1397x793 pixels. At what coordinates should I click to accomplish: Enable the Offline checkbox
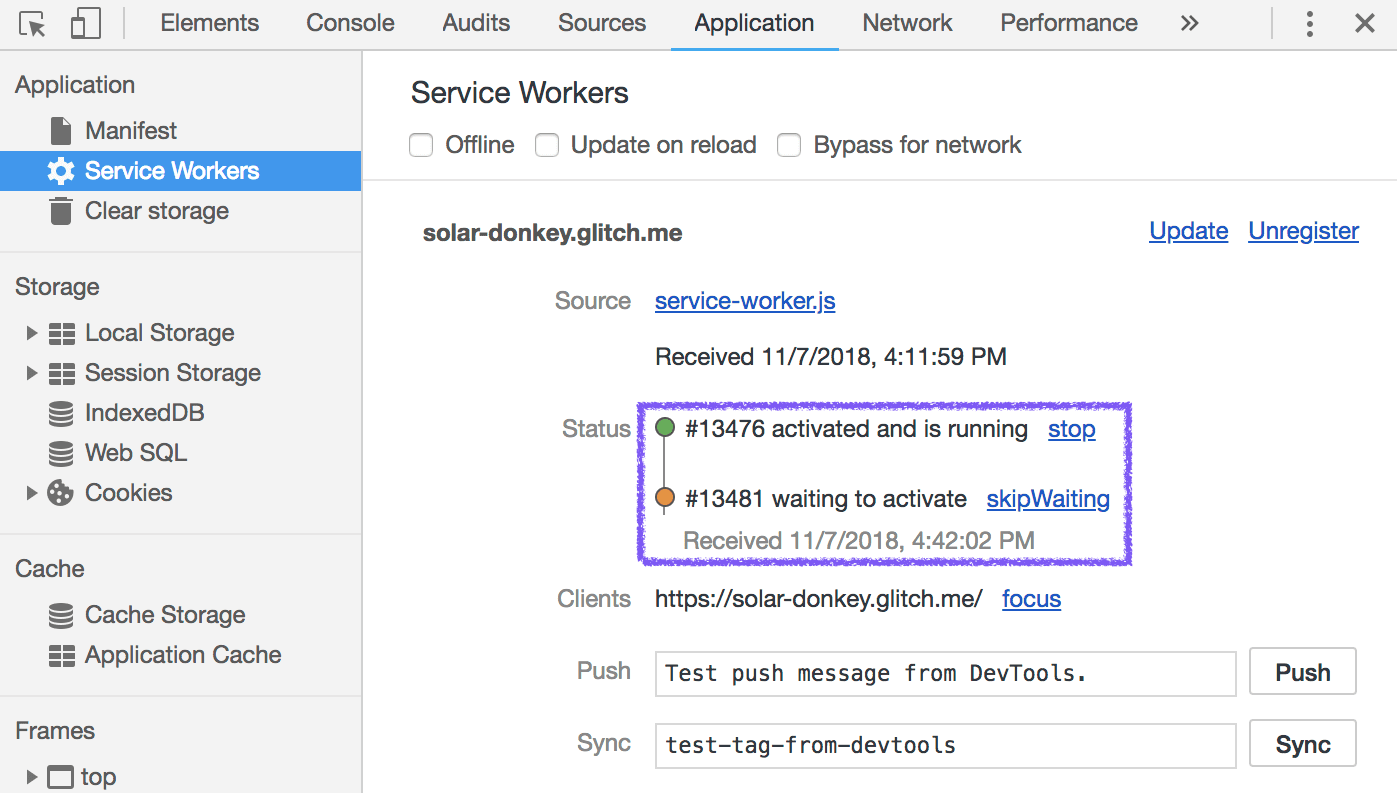point(421,144)
